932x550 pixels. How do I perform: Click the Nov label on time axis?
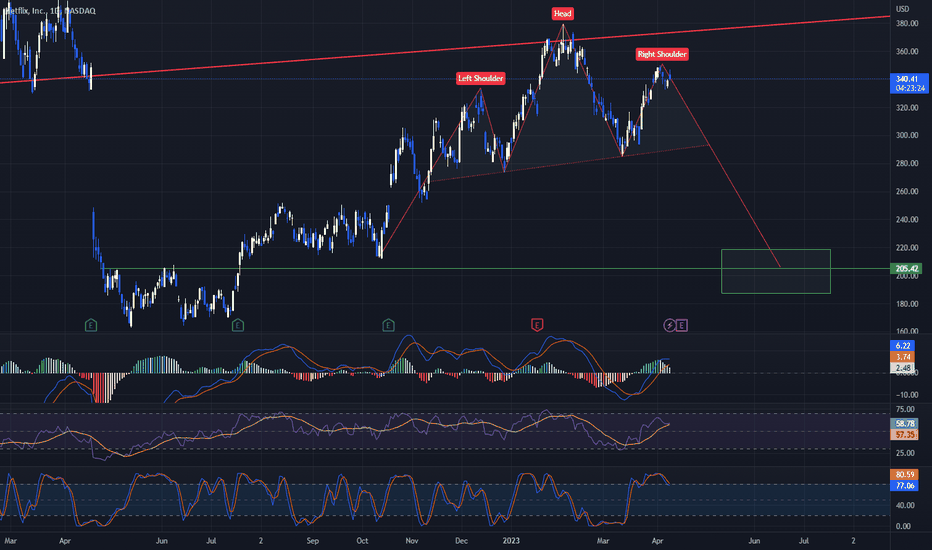coord(412,541)
